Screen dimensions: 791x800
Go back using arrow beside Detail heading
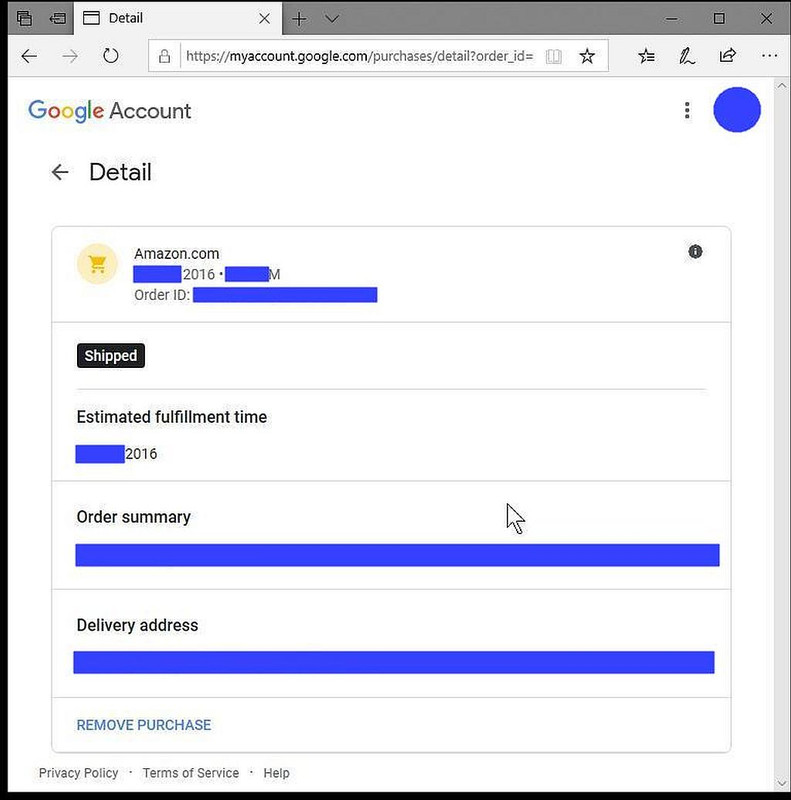pyautogui.click(x=60, y=172)
